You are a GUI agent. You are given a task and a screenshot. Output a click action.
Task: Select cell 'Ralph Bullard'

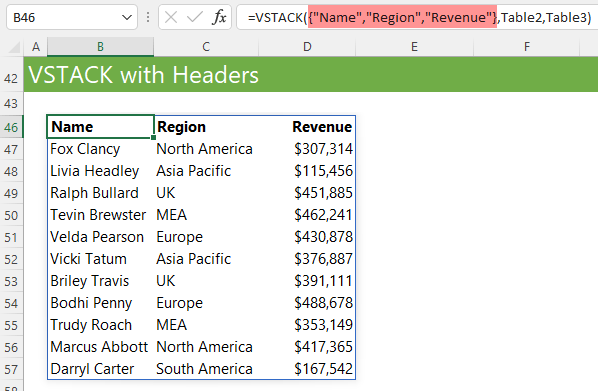pyautogui.click(x=100, y=193)
